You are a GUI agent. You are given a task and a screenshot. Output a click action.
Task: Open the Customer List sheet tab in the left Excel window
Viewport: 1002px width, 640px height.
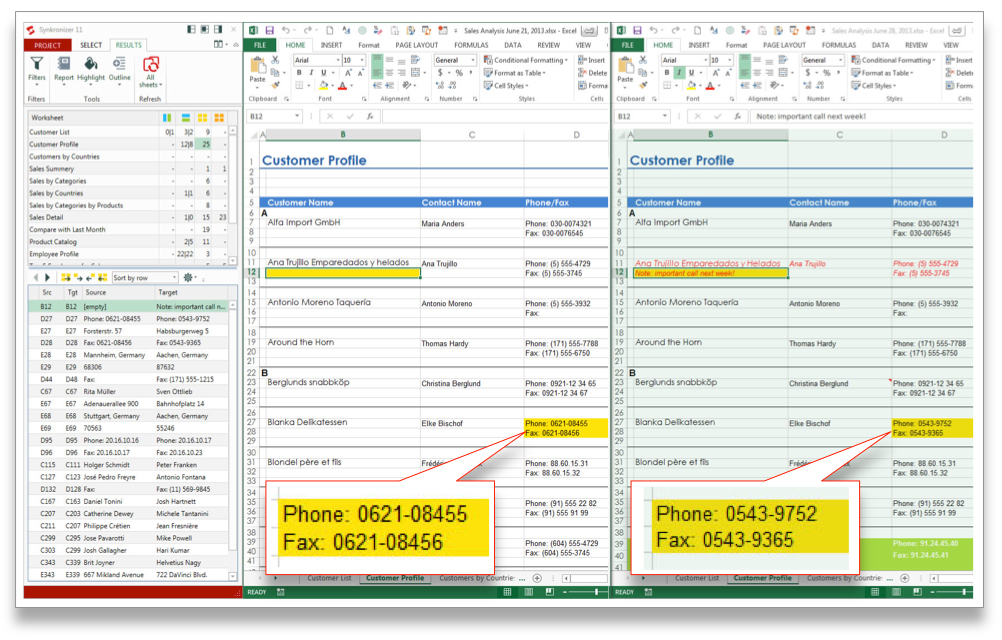(x=329, y=578)
